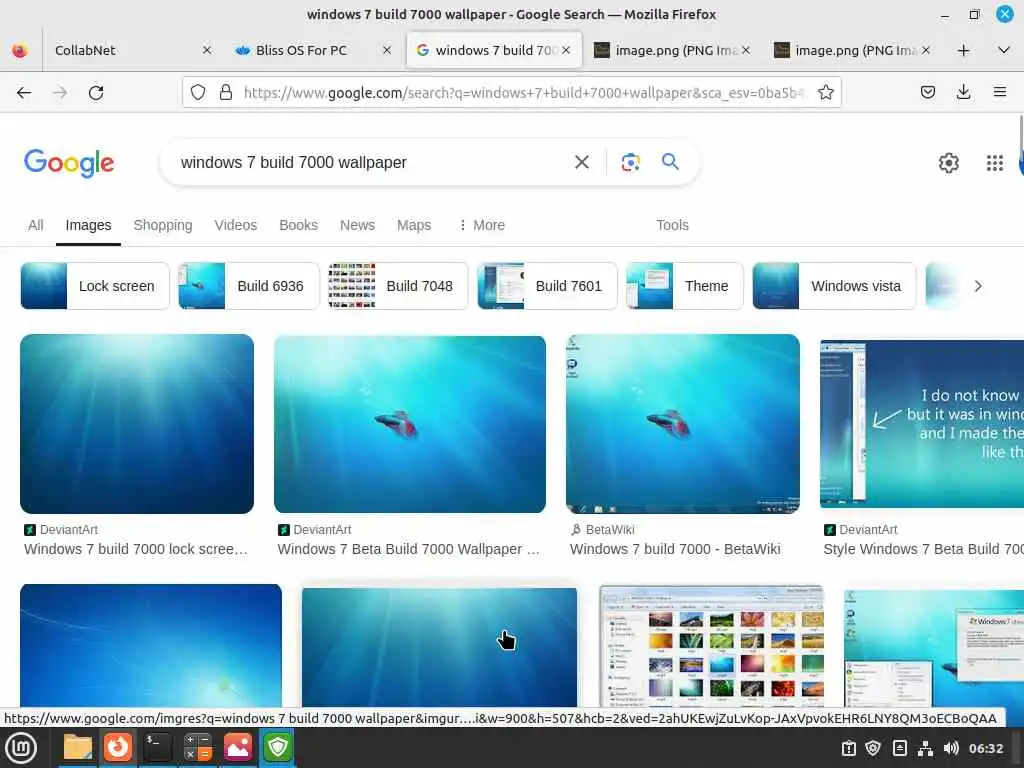Viewport: 1024px width, 768px height.
Task: Open the tracking protection shield icon
Action: [x=198, y=93]
